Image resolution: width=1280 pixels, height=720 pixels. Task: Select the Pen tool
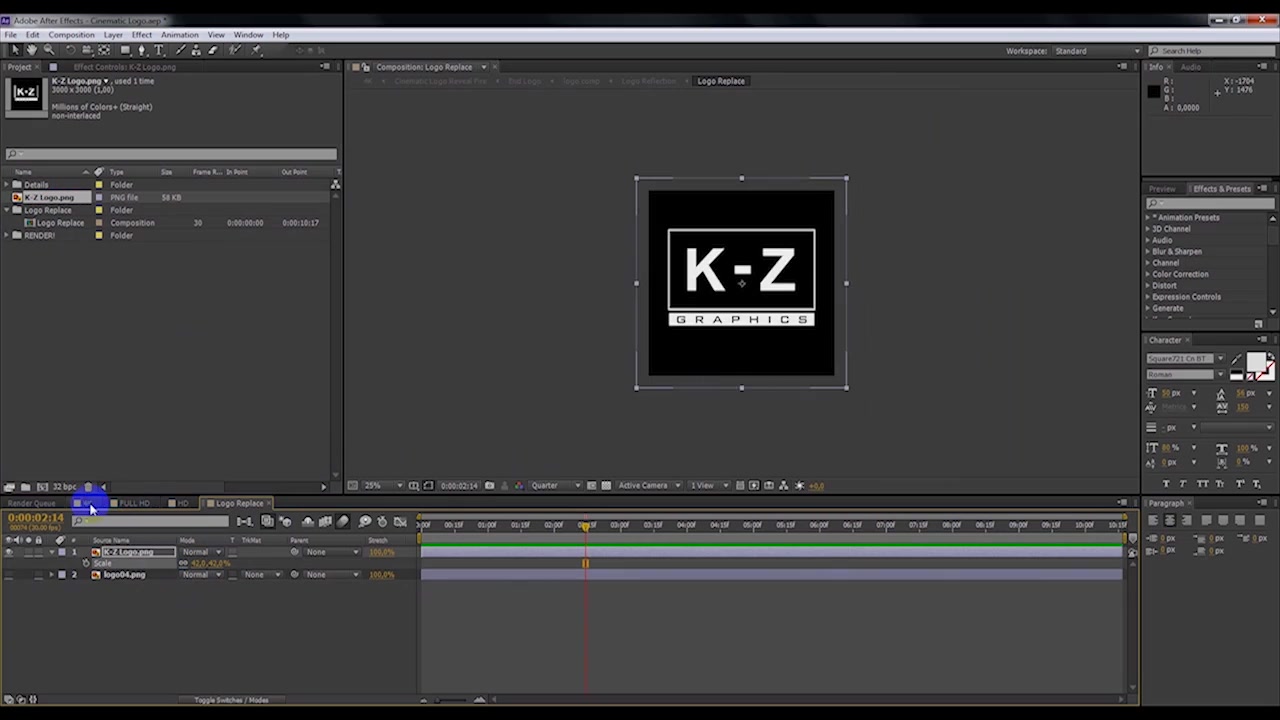(x=142, y=50)
